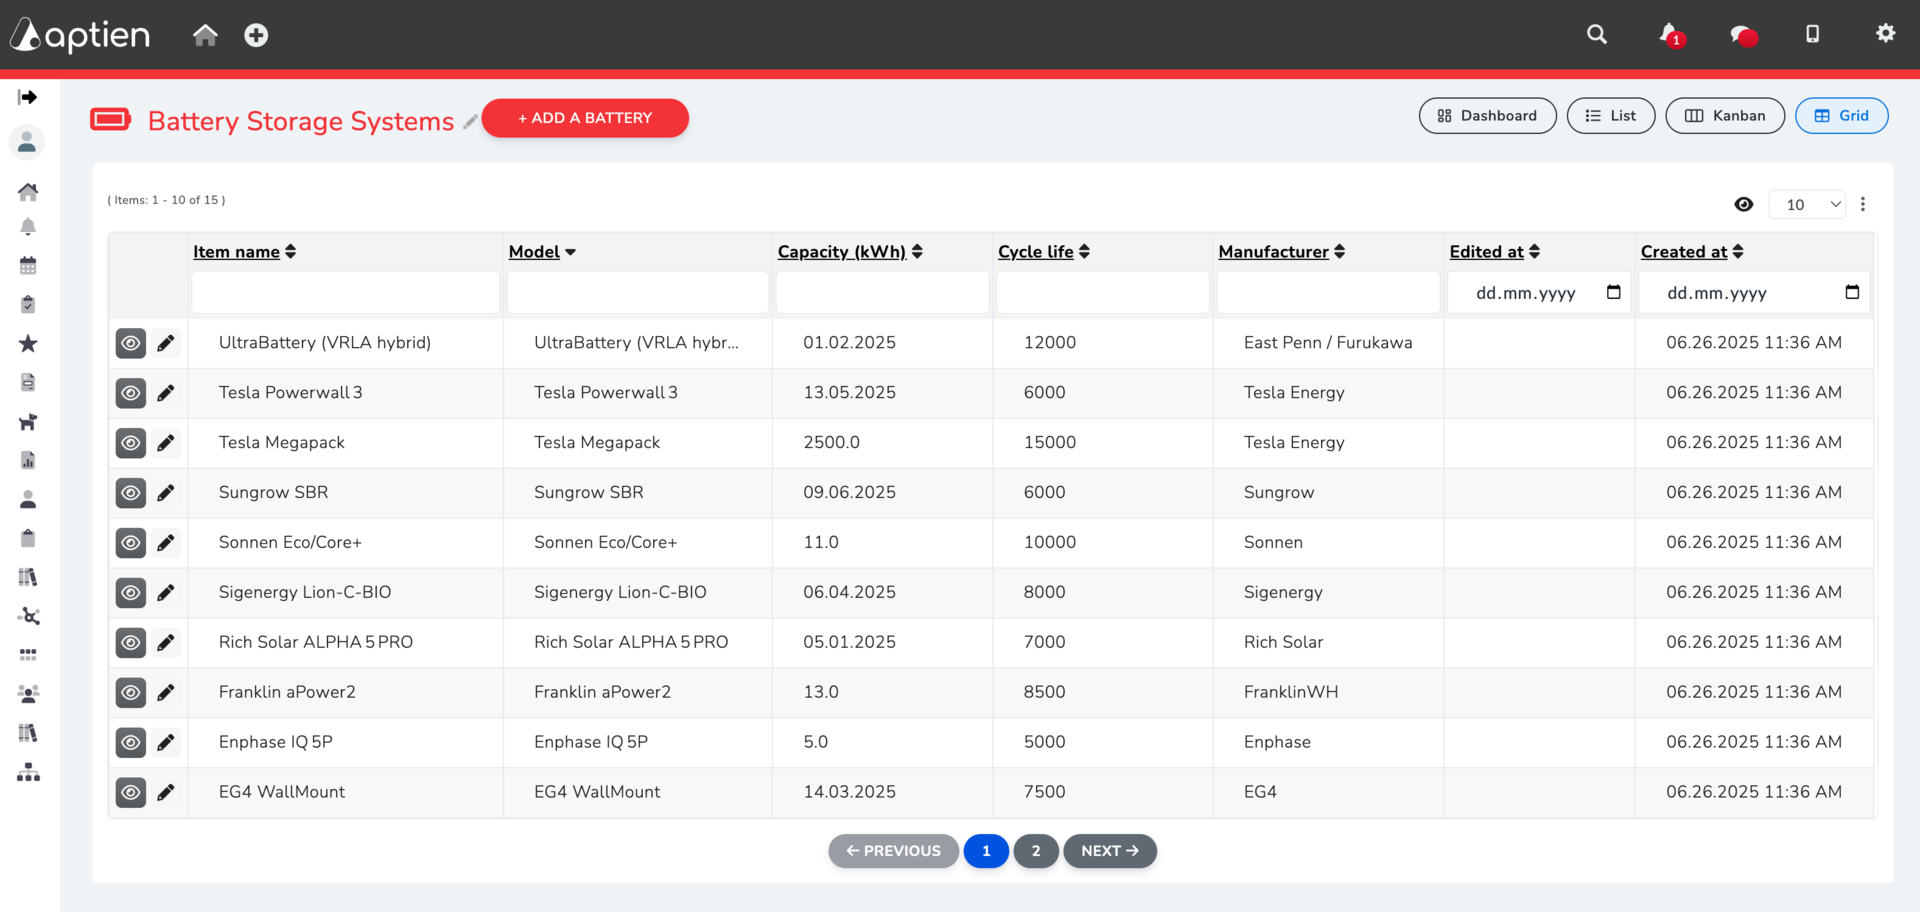
Task: View Rich Solar ALPHA 5 PRO eye icon
Action: click(131, 643)
